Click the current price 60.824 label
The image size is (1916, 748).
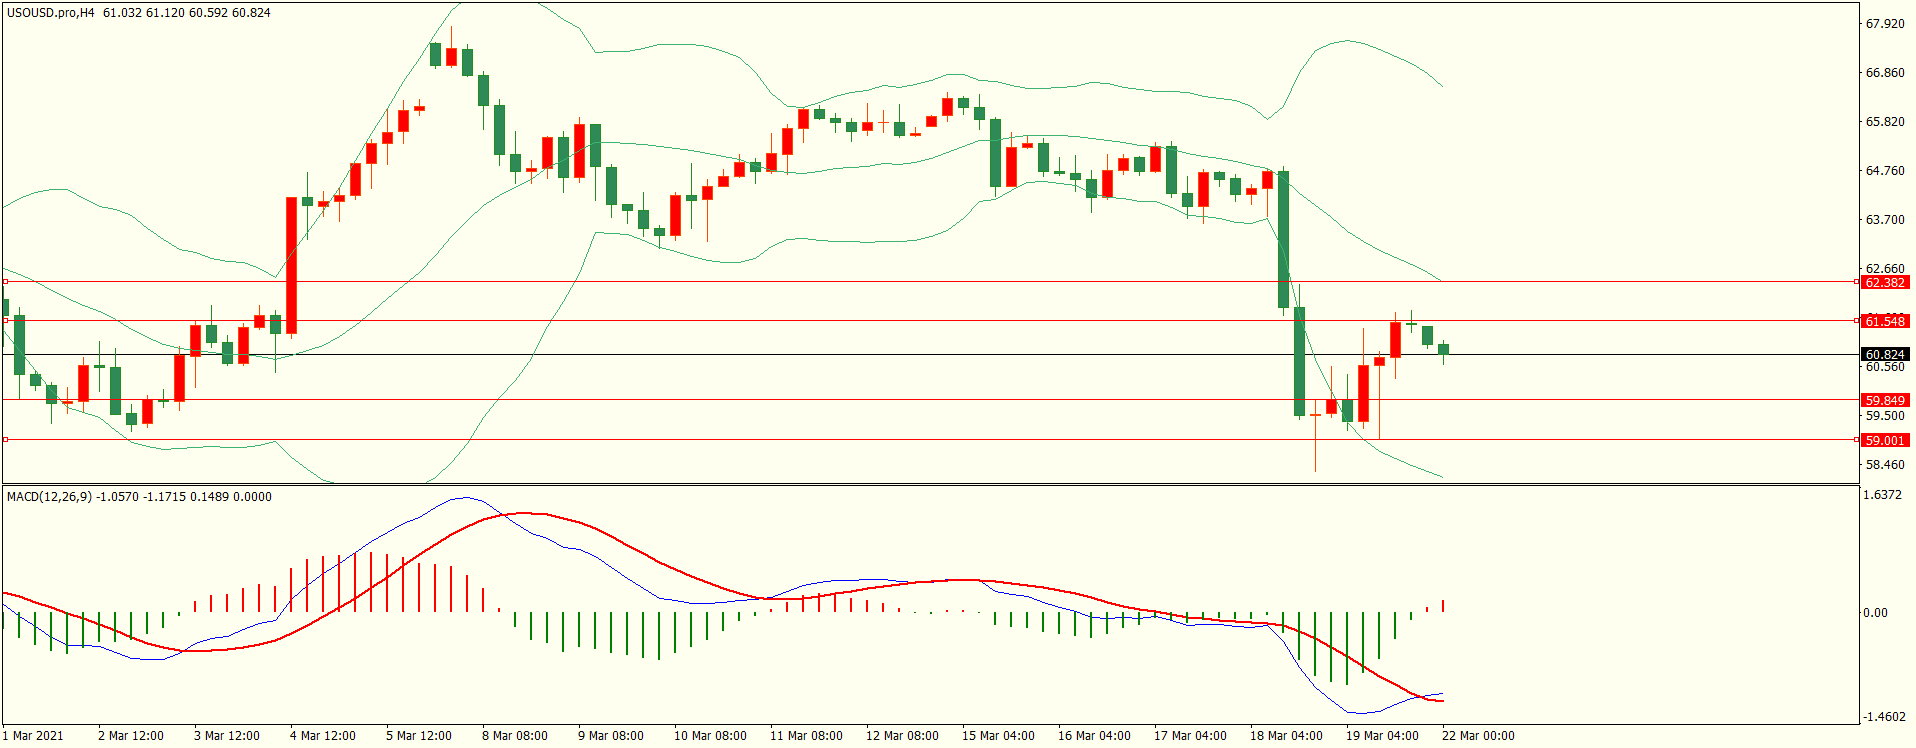coord(1885,355)
